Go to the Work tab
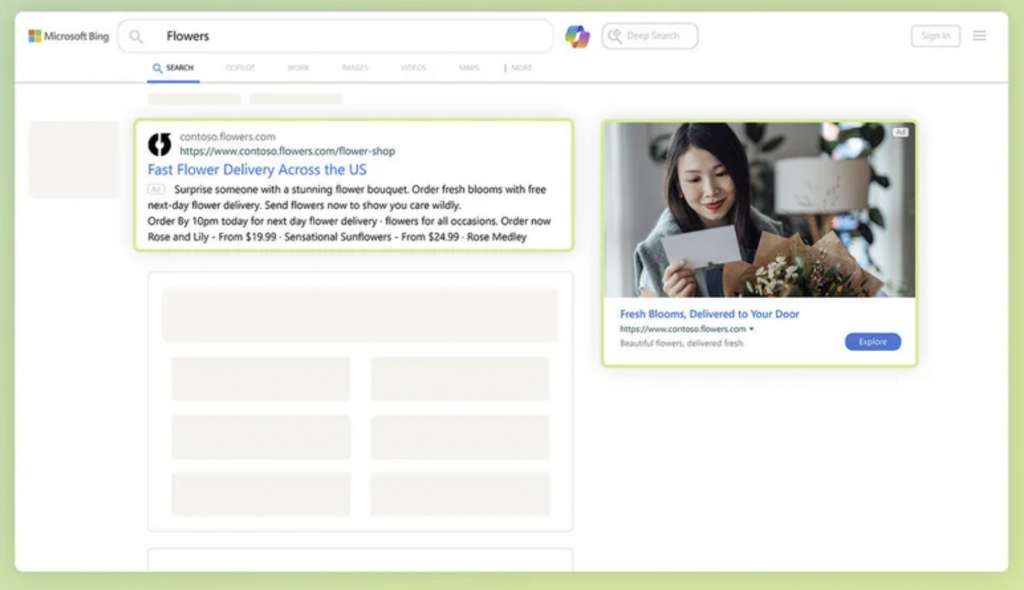Image resolution: width=1024 pixels, height=590 pixels. pyautogui.click(x=298, y=68)
